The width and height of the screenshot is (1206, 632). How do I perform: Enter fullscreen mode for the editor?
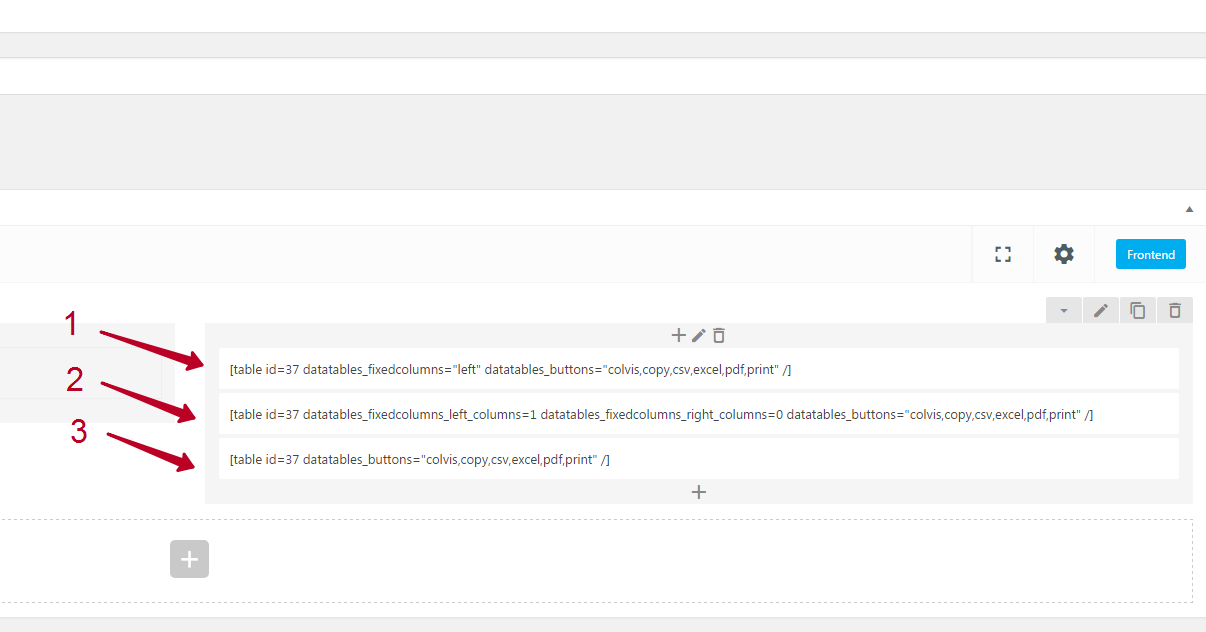(1003, 254)
